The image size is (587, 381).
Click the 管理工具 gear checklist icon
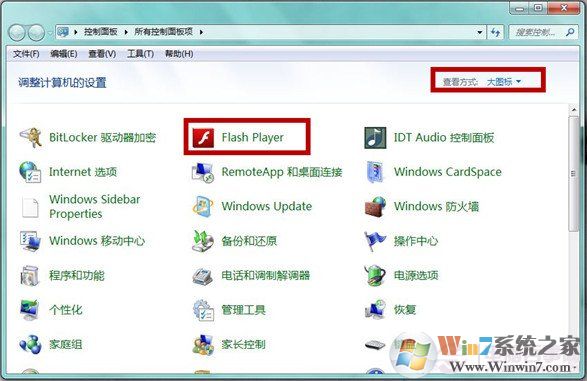click(203, 310)
